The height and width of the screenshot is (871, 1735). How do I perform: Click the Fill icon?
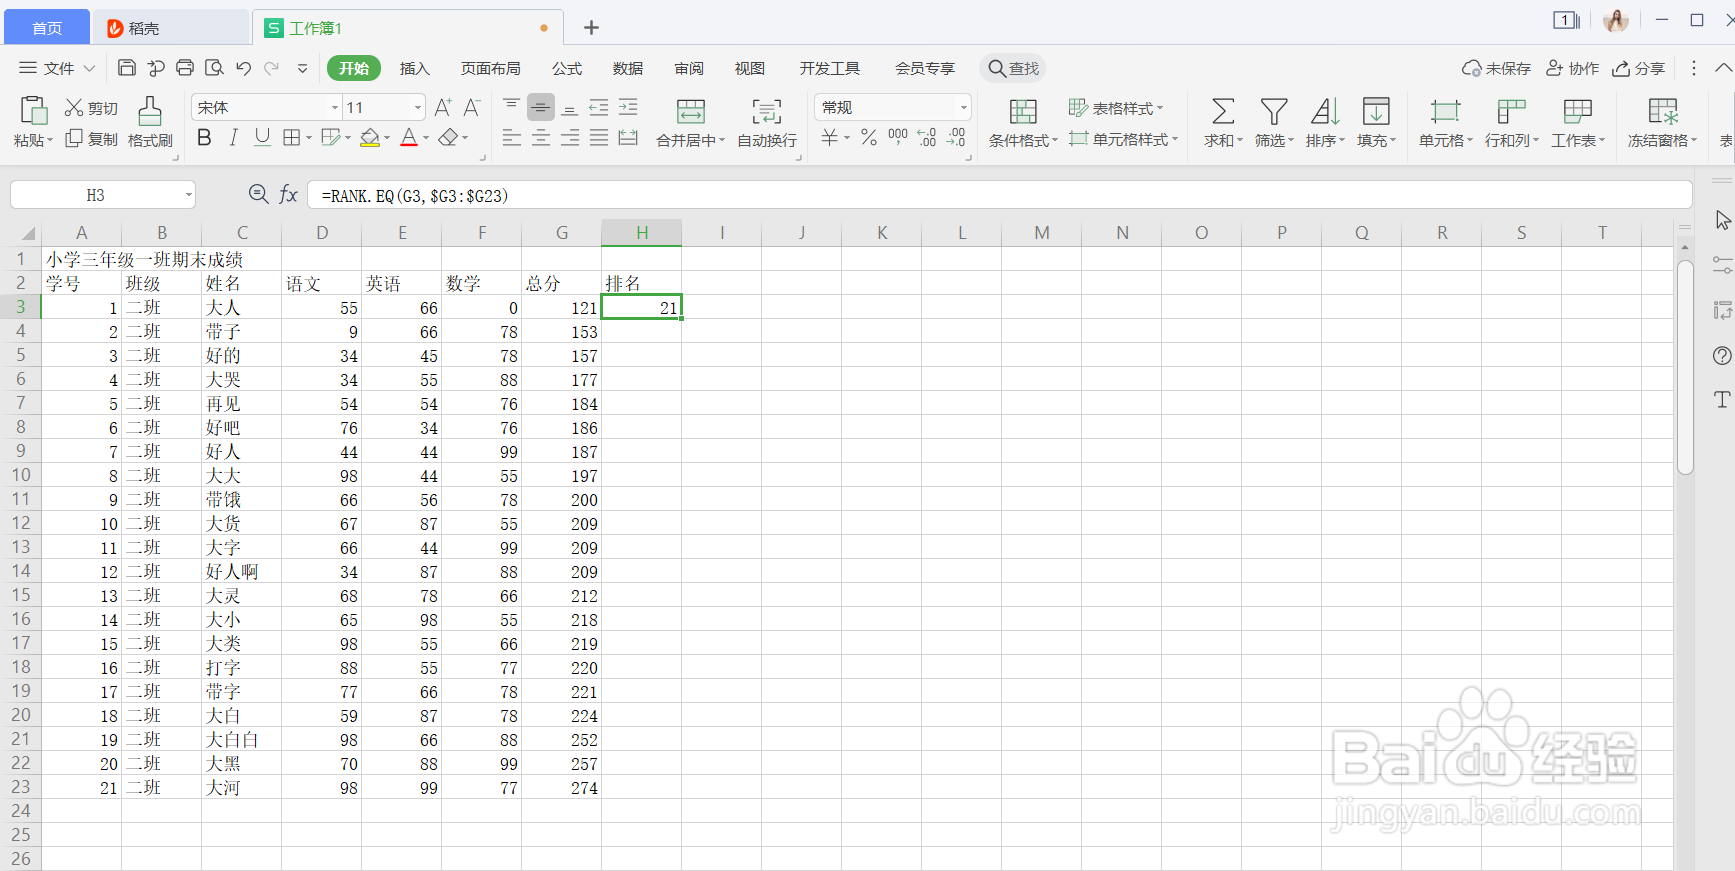tap(1376, 111)
